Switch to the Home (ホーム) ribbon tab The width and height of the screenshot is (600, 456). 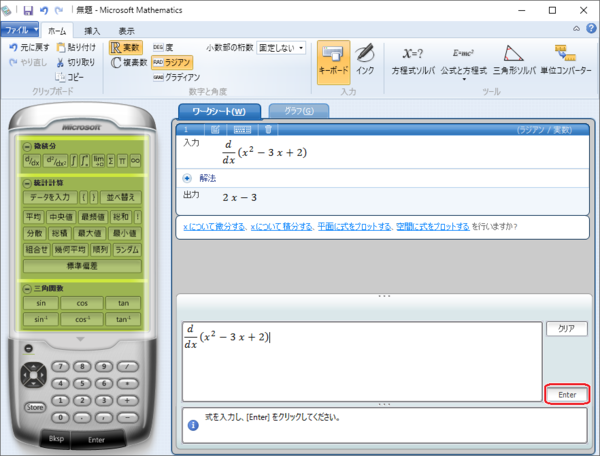pos(57,31)
